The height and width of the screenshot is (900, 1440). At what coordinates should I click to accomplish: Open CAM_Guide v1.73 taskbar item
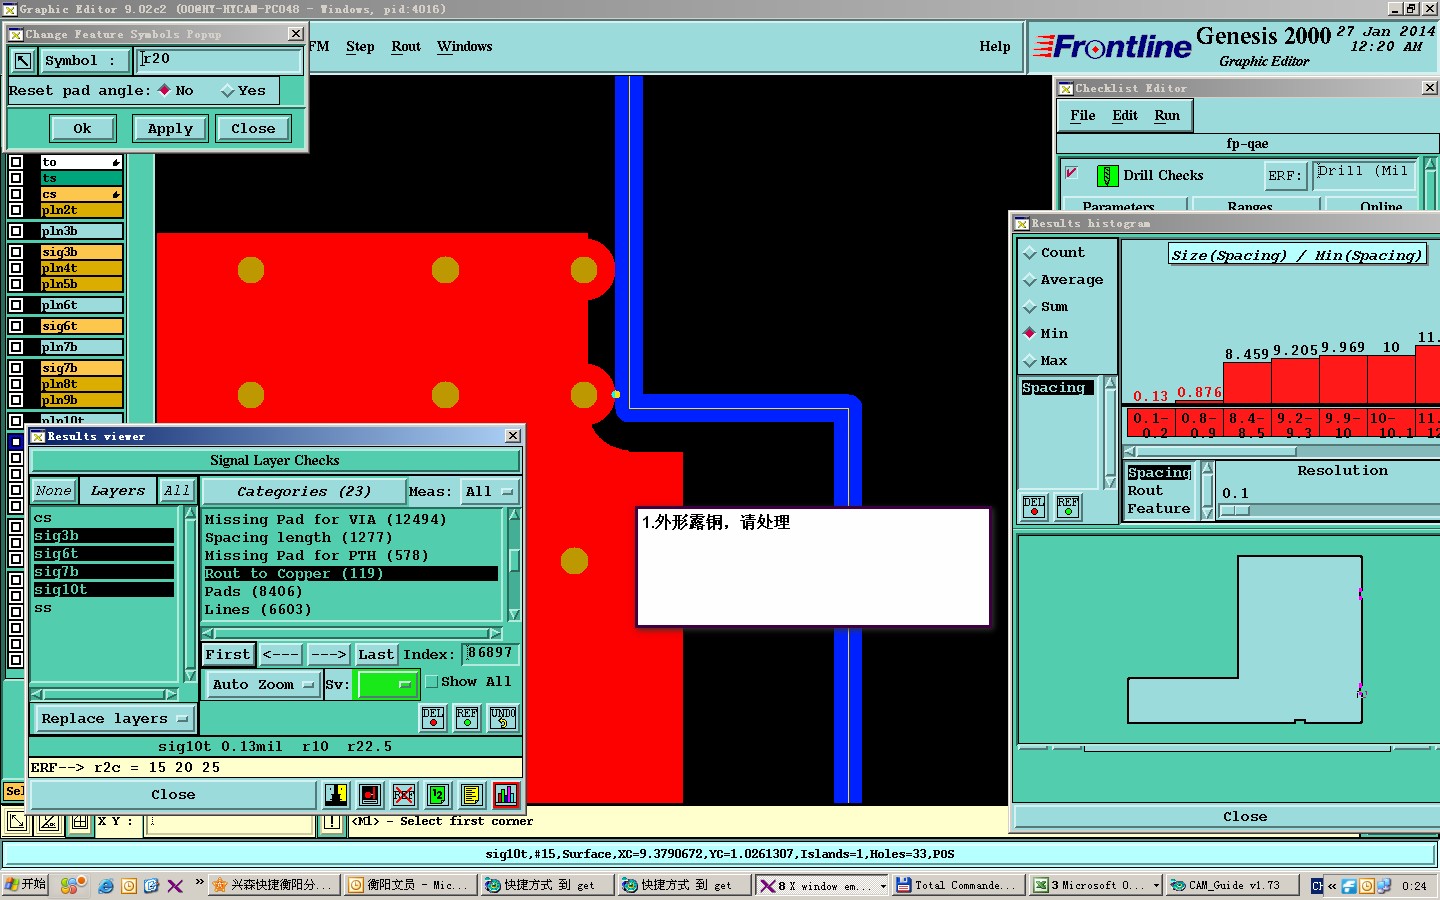point(1232,885)
